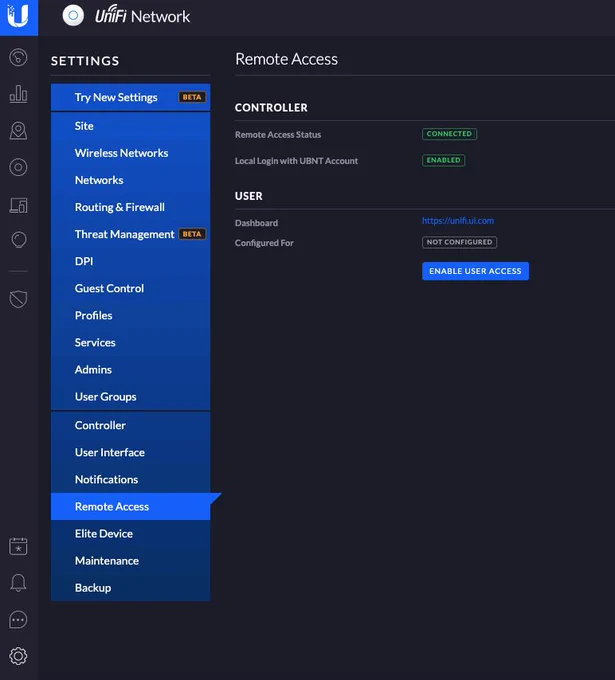This screenshot has width=615, height=680.
Task: Open Admins settings
Action: (x=131, y=369)
